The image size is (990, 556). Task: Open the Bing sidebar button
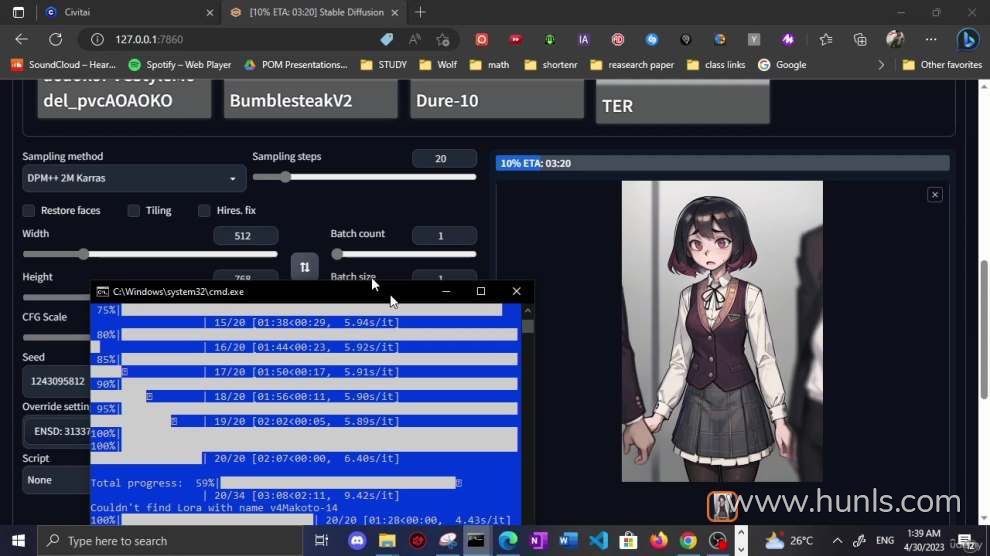[x=967, y=39]
